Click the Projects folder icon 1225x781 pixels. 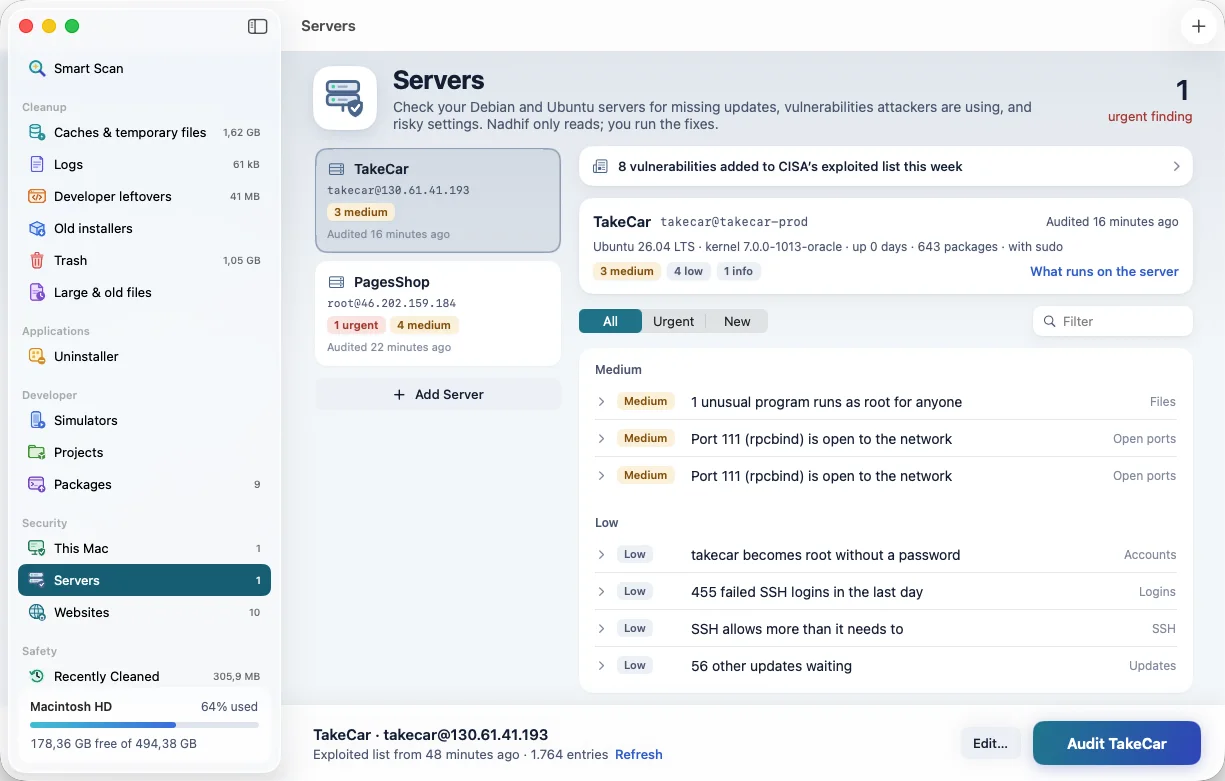37,452
